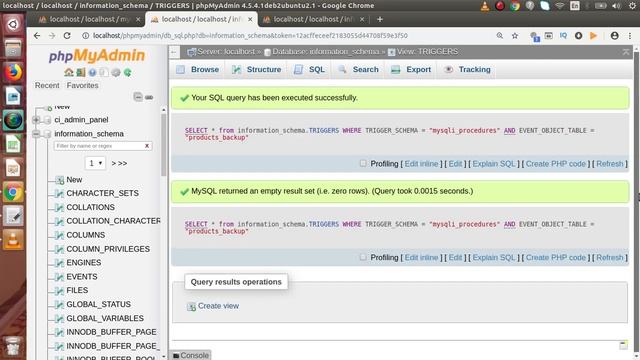Screen dimensions: 640x360
Task: Open the Search tab
Action: pyautogui.click(x=358, y=69)
